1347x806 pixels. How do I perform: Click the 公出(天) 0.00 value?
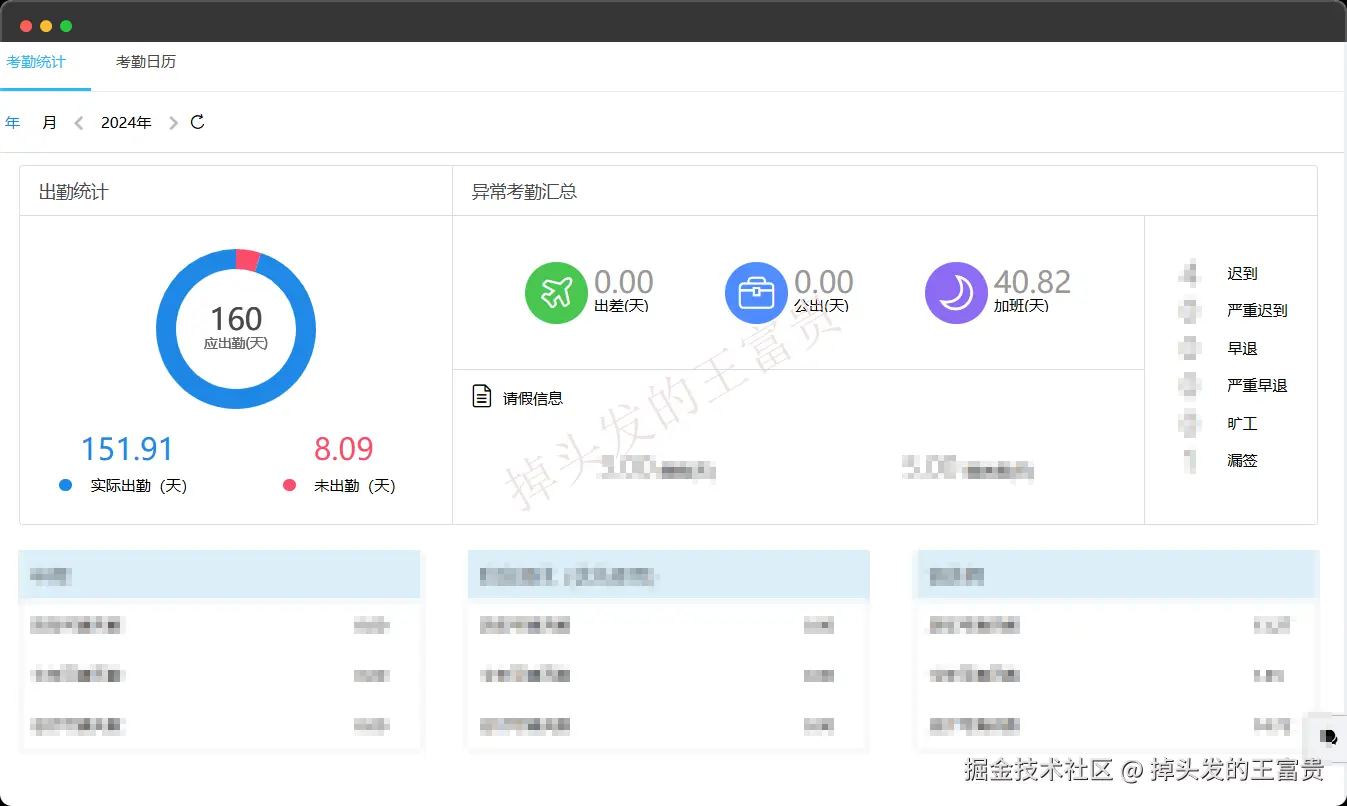click(x=824, y=282)
